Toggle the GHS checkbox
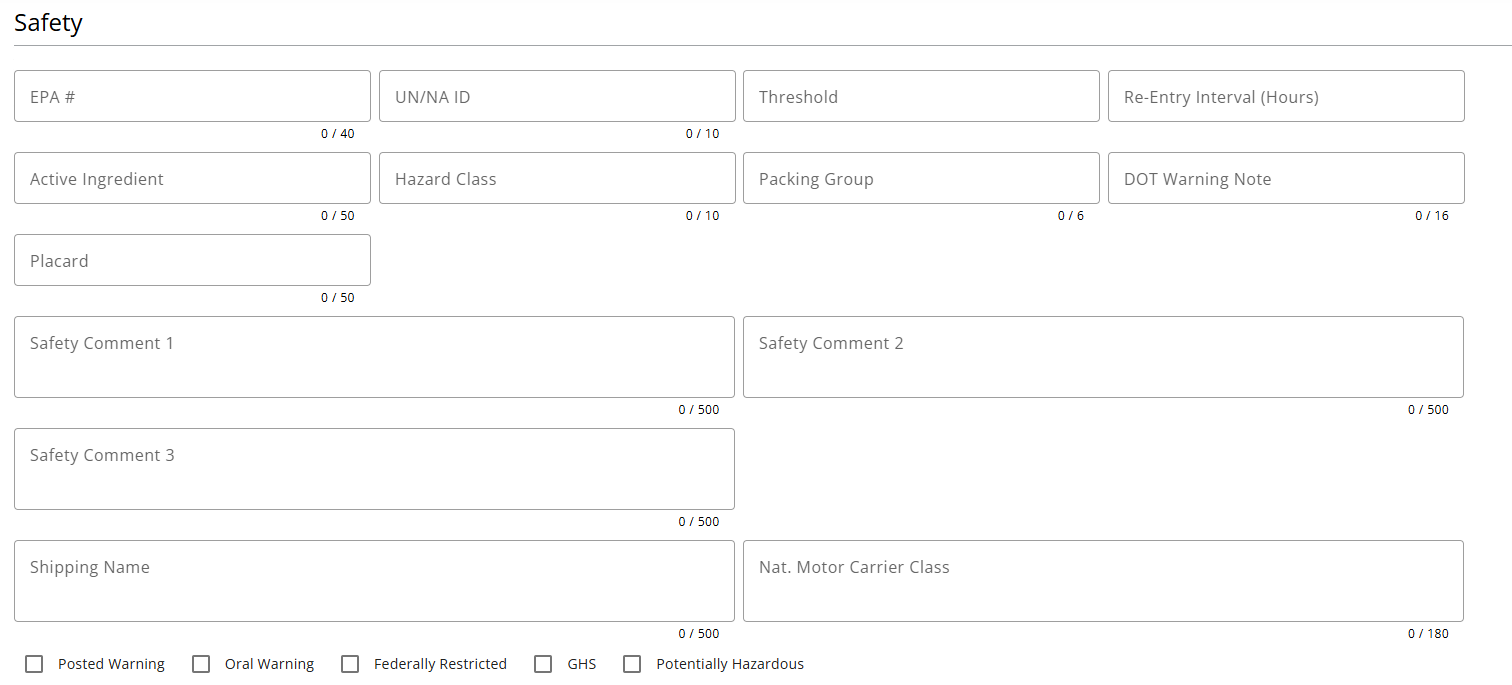The height and width of the screenshot is (685, 1512). click(x=543, y=664)
